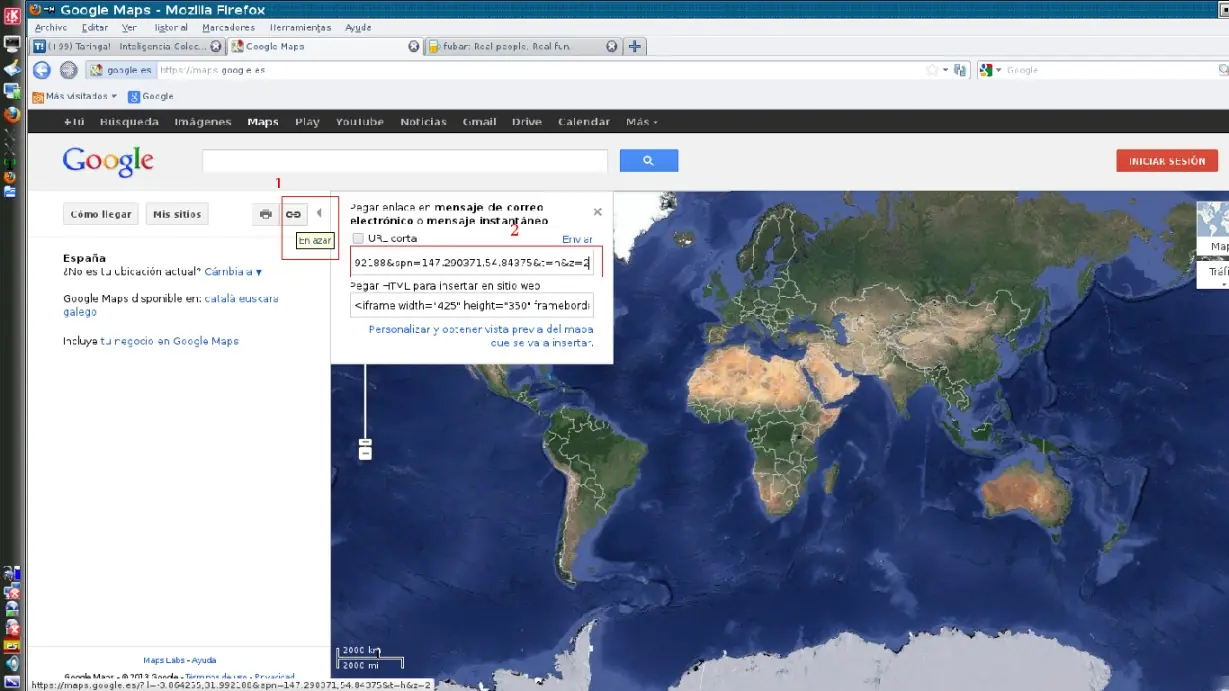Switch language to català

[221, 298]
